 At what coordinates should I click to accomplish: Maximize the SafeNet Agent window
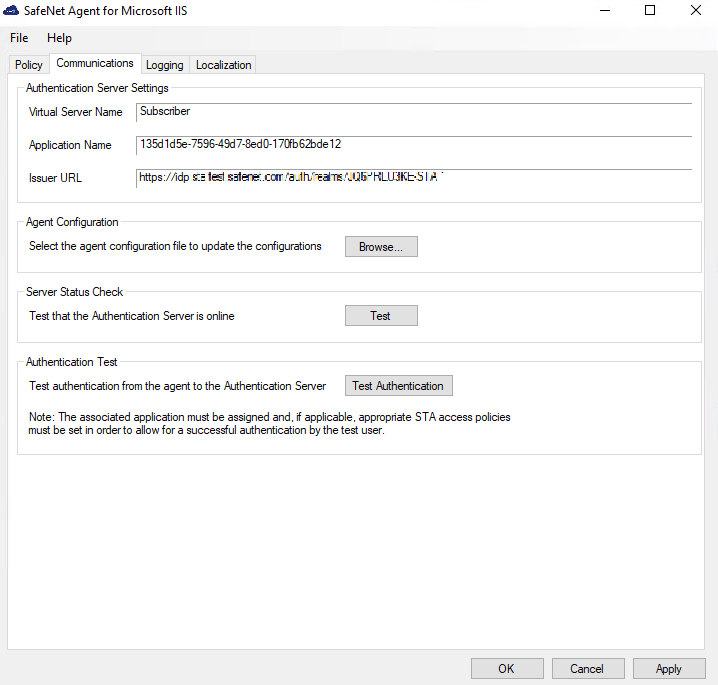pyautogui.click(x=650, y=11)
